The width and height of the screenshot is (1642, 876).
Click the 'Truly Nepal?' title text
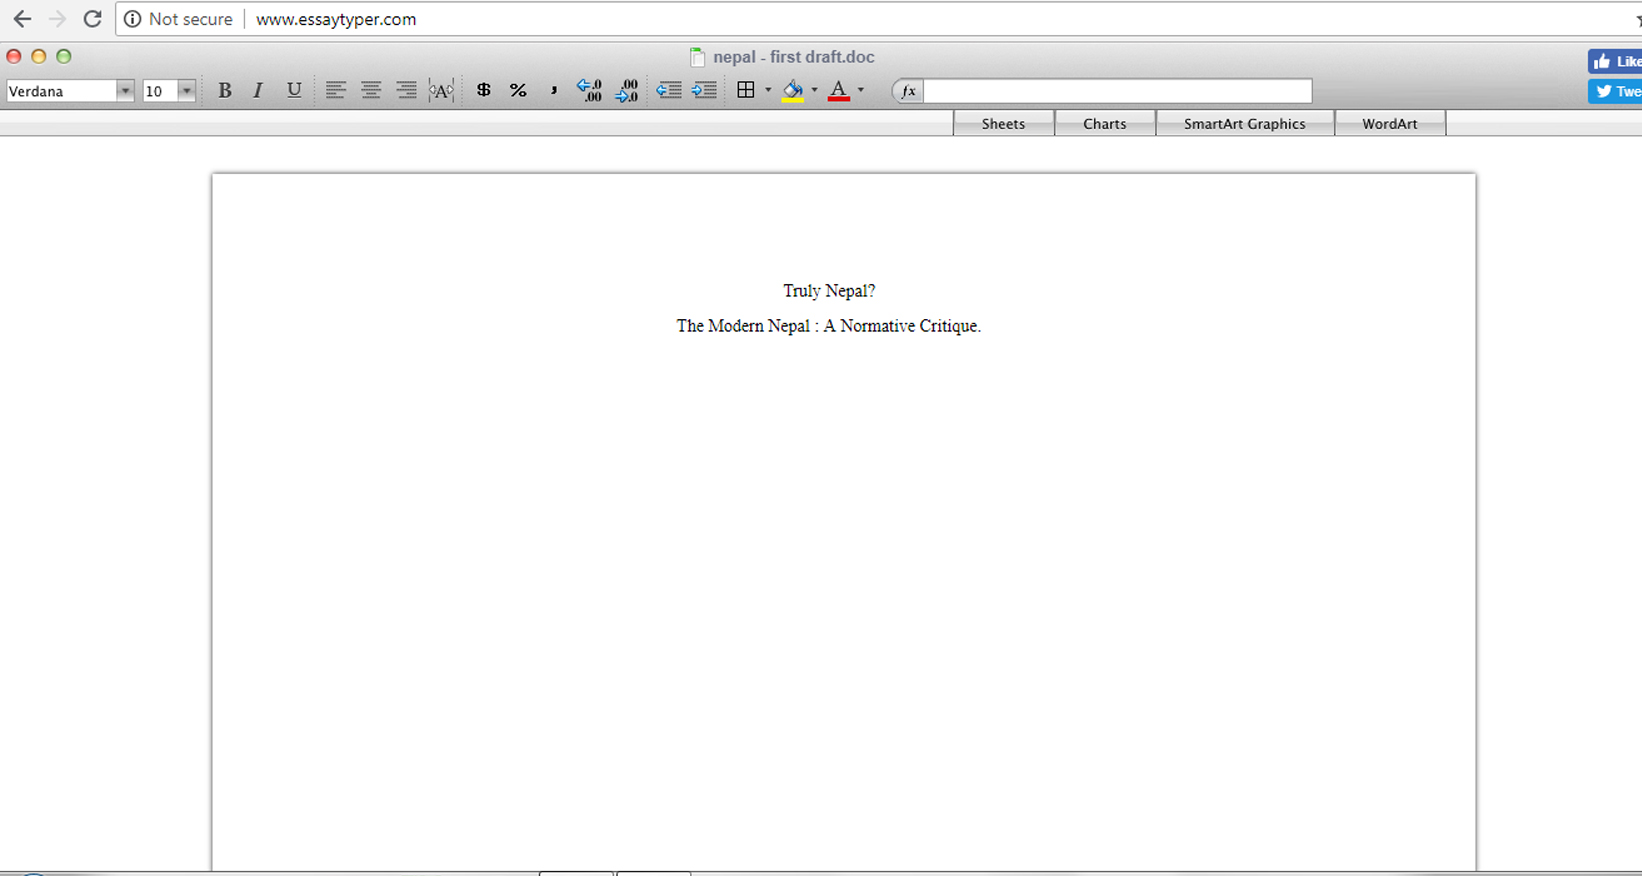click(829, 291)
